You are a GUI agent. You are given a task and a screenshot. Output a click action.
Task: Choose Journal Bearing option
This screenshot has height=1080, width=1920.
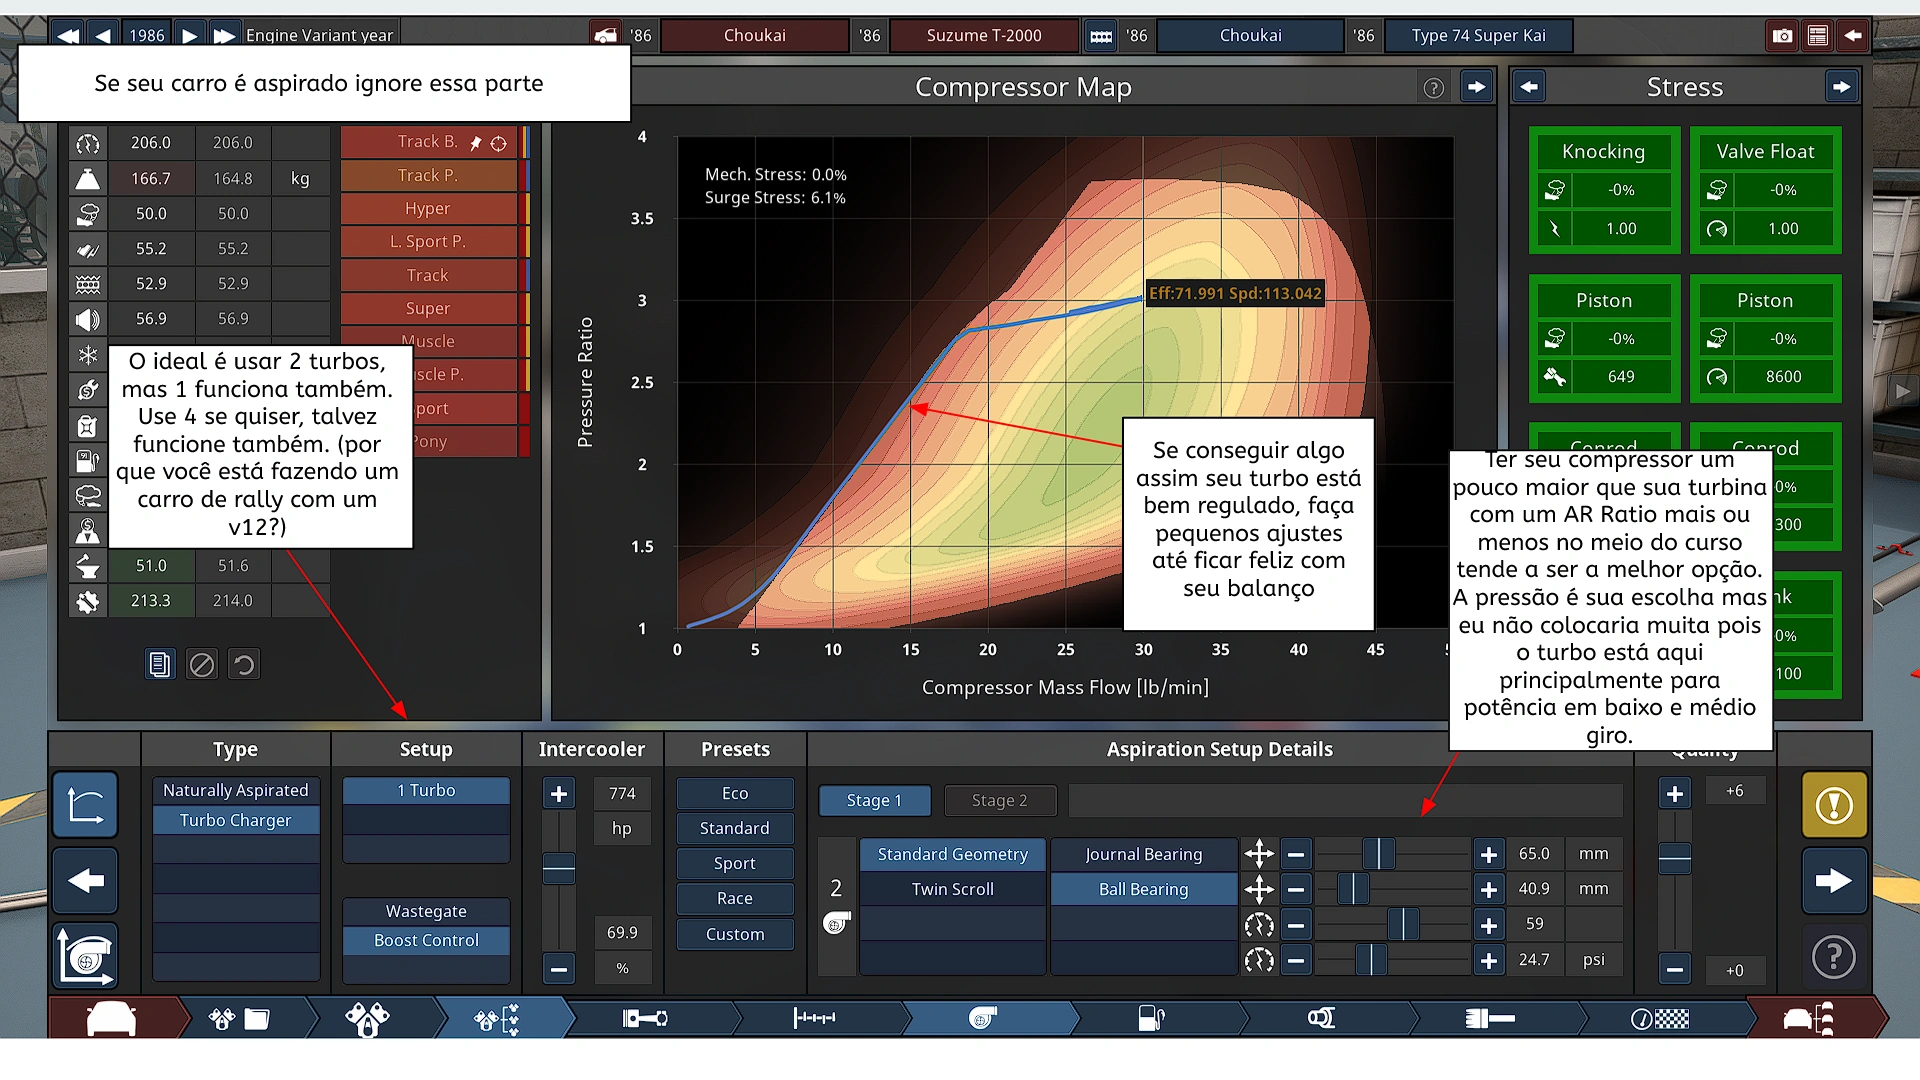(x=1143, y=854)
